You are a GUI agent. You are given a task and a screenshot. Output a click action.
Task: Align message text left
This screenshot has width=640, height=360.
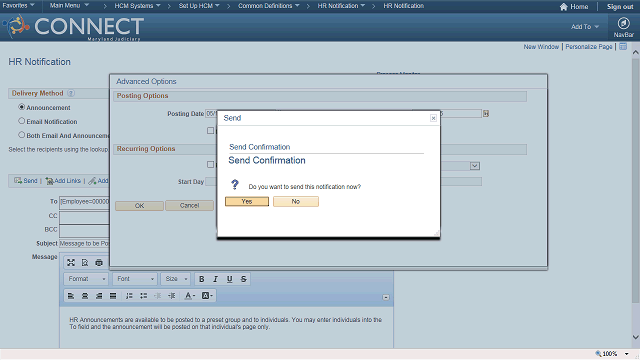pyautogui.click(x=71, y=296)
